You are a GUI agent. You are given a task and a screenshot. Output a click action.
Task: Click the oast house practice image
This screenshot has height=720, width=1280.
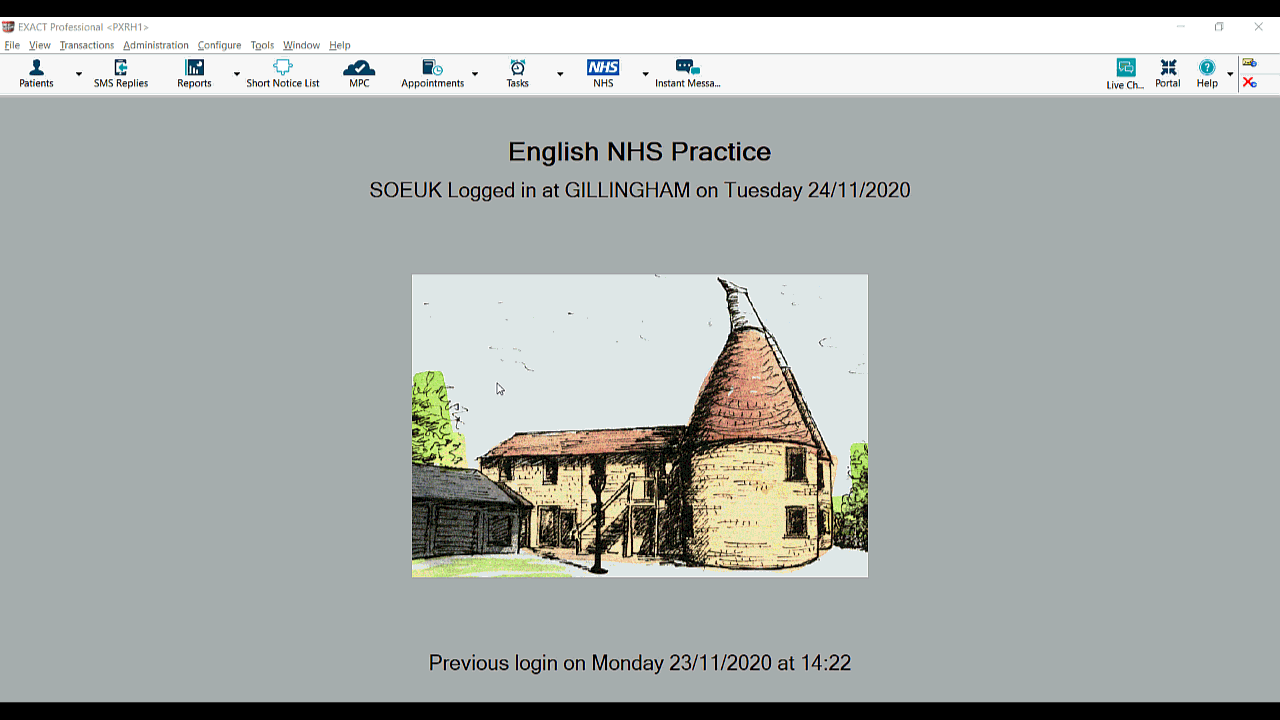point(640,426)
